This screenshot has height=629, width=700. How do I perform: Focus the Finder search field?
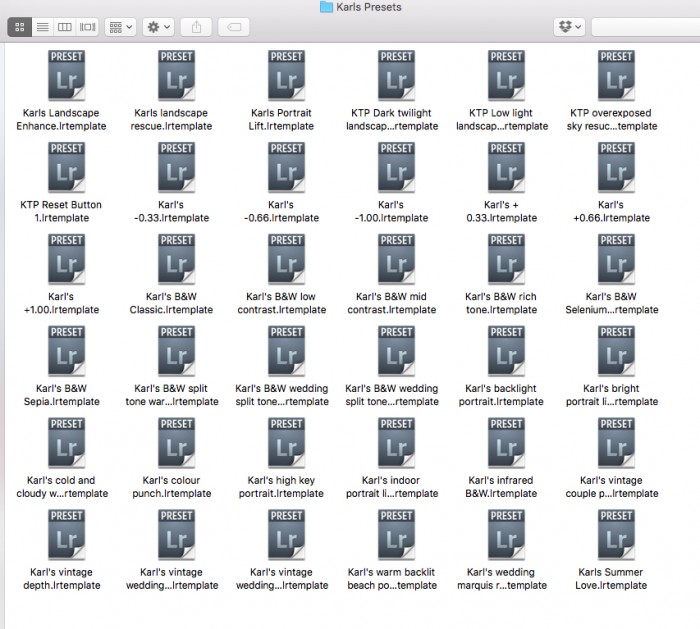[646, 27]
